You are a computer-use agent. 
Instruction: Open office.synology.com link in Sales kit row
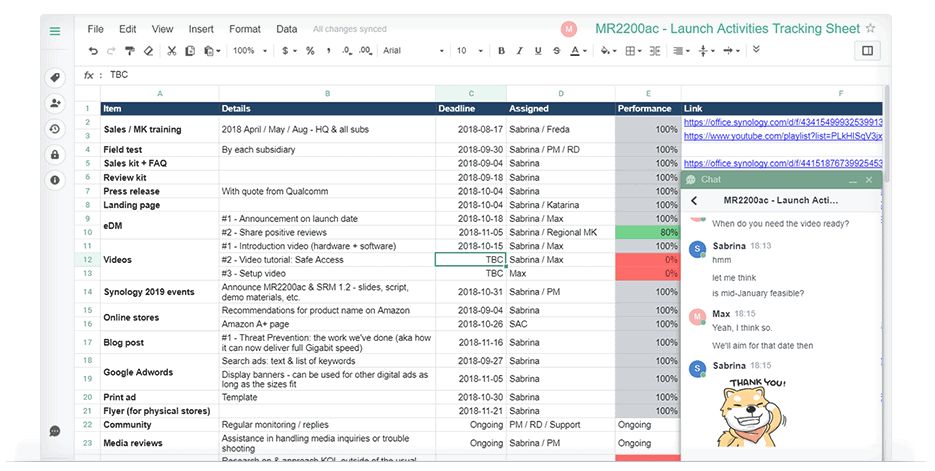[x=783, y=163]
